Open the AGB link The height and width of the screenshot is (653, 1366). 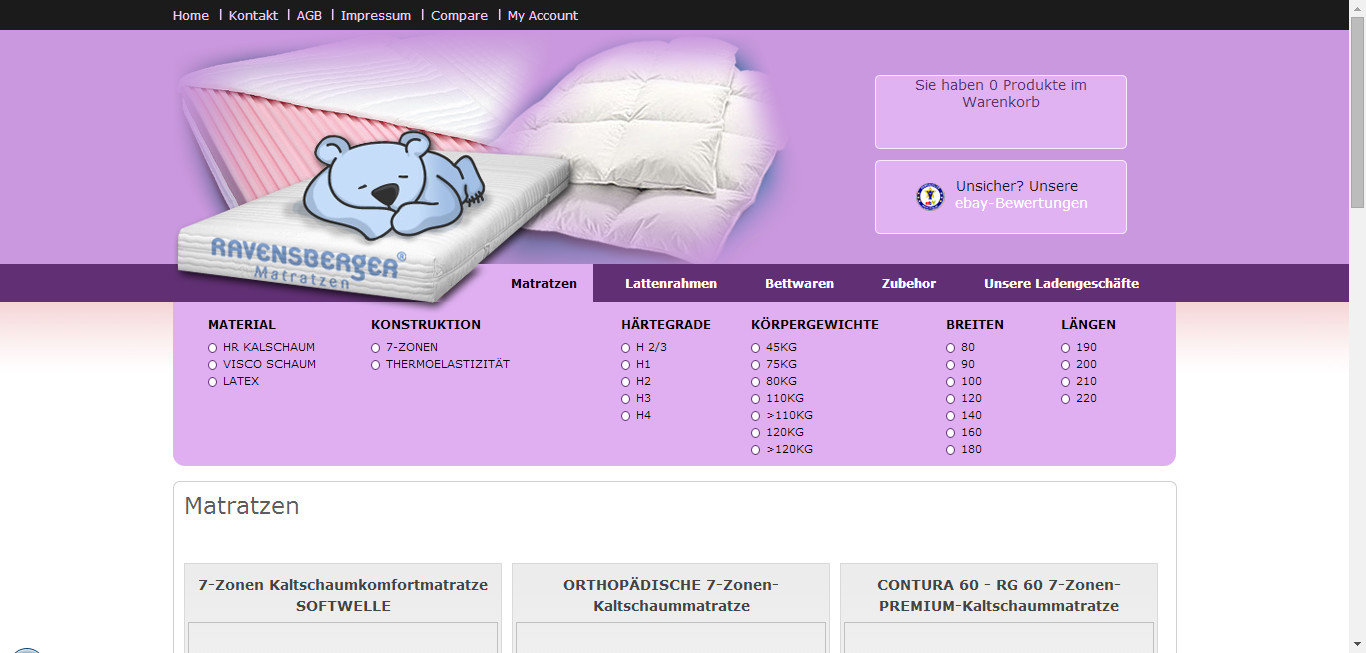[x=309, y=15]
